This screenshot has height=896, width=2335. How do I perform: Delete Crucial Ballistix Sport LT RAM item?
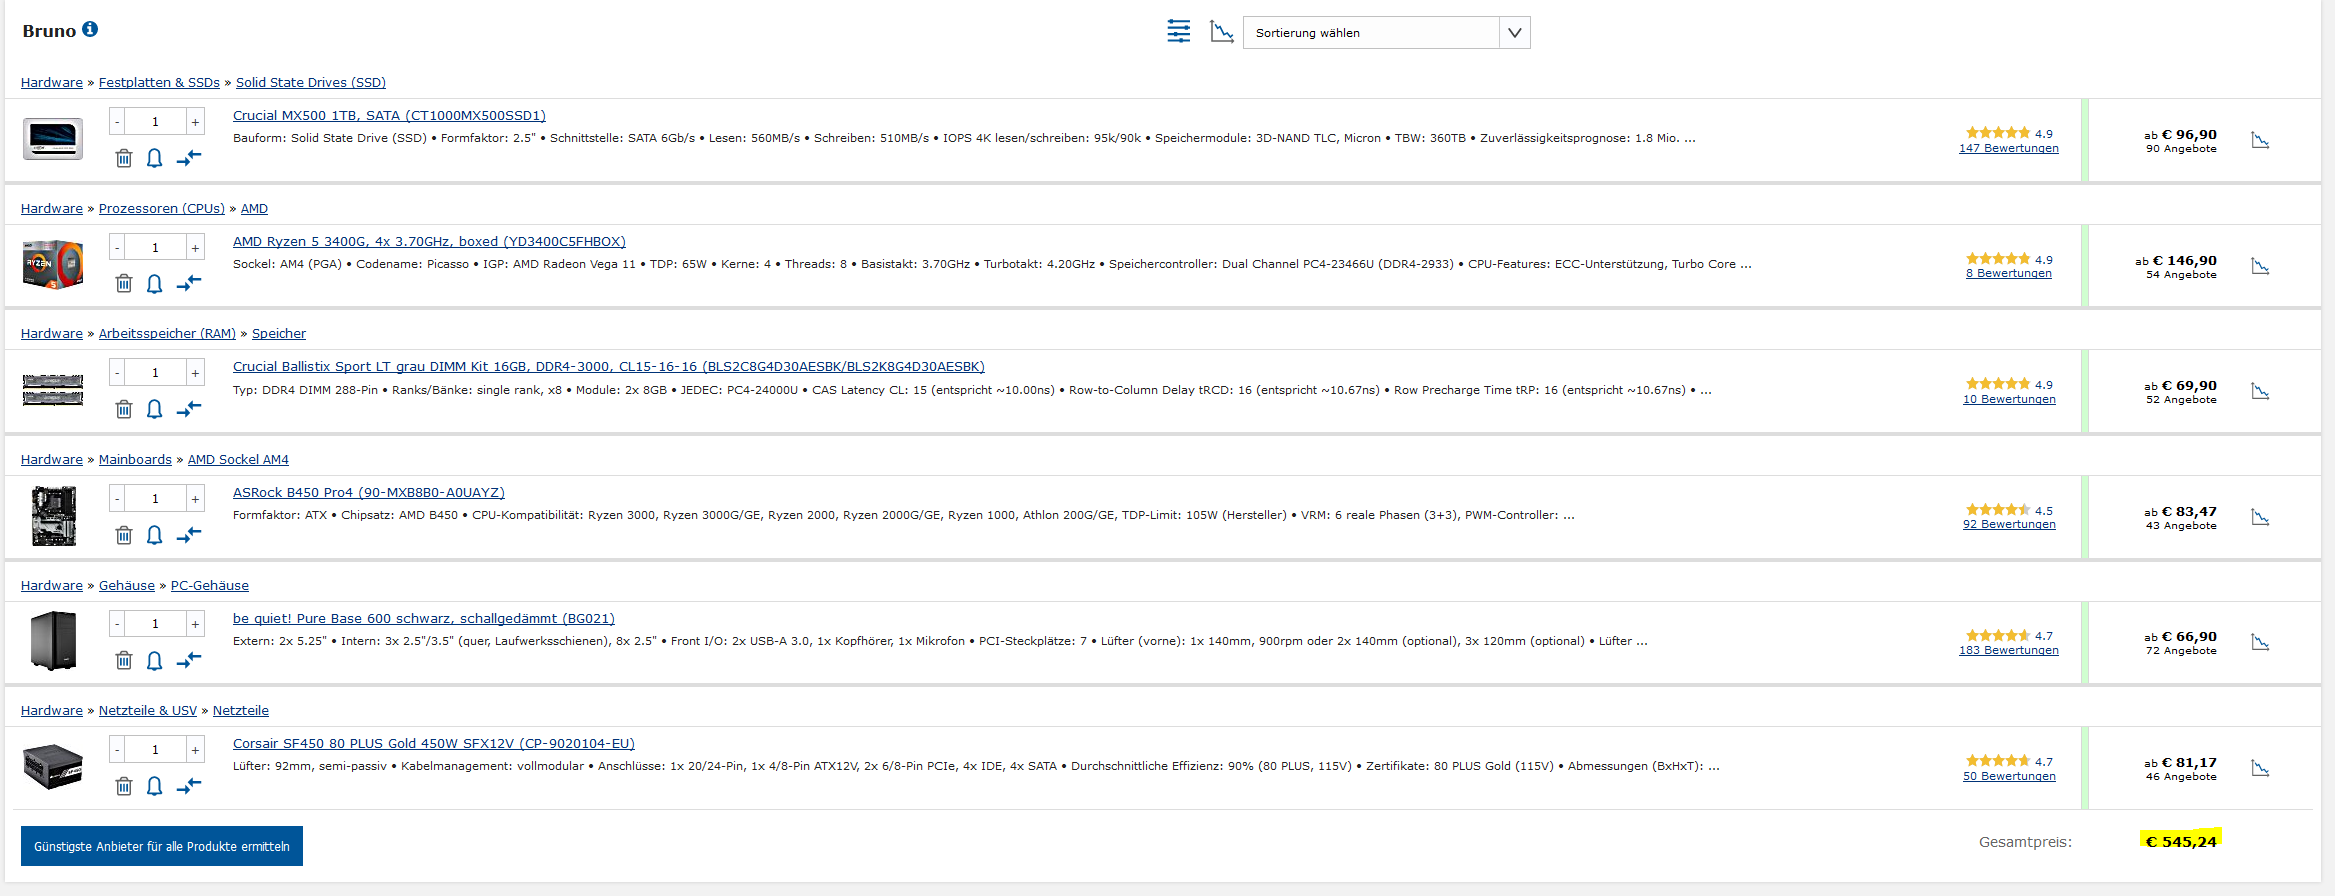click(x=124, y=409)
